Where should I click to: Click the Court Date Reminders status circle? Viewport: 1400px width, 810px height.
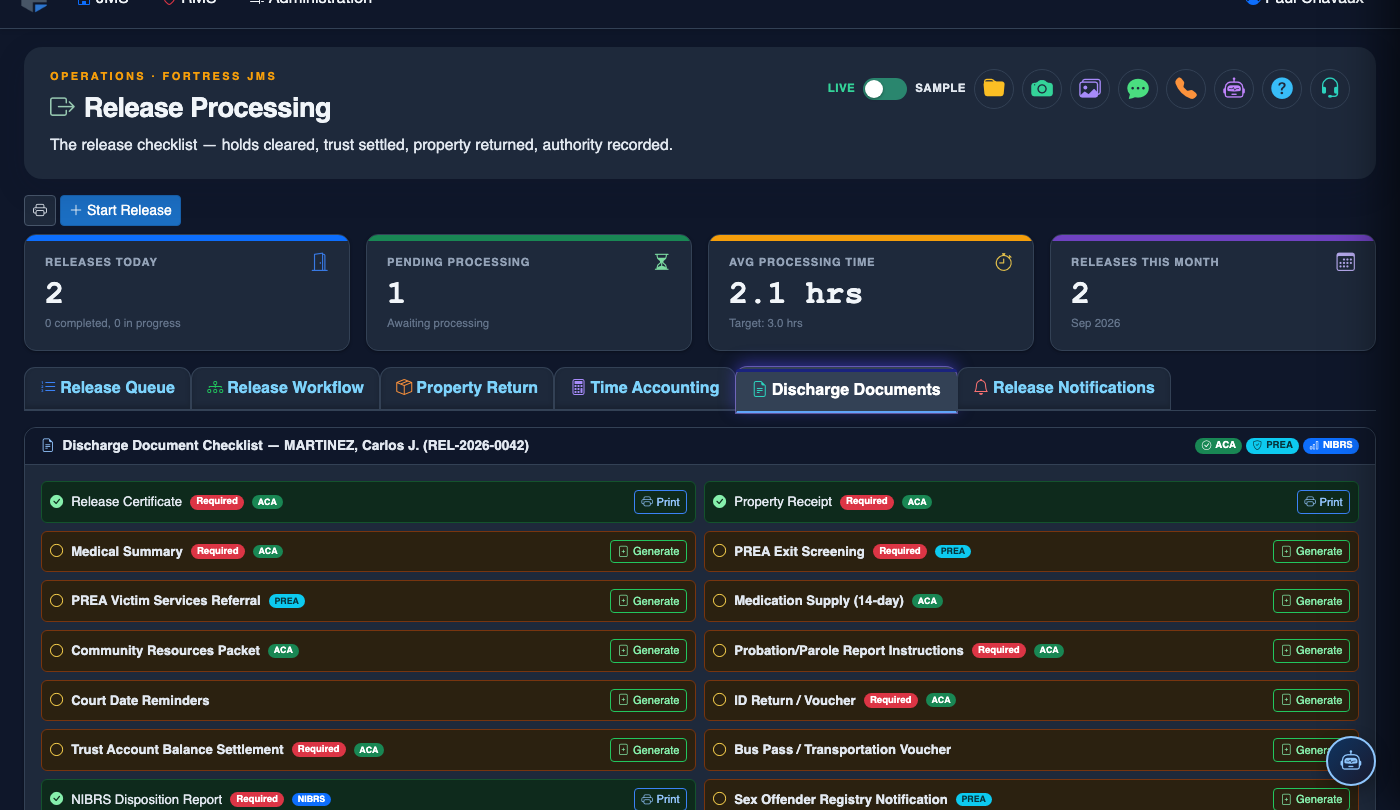point(57,700)
